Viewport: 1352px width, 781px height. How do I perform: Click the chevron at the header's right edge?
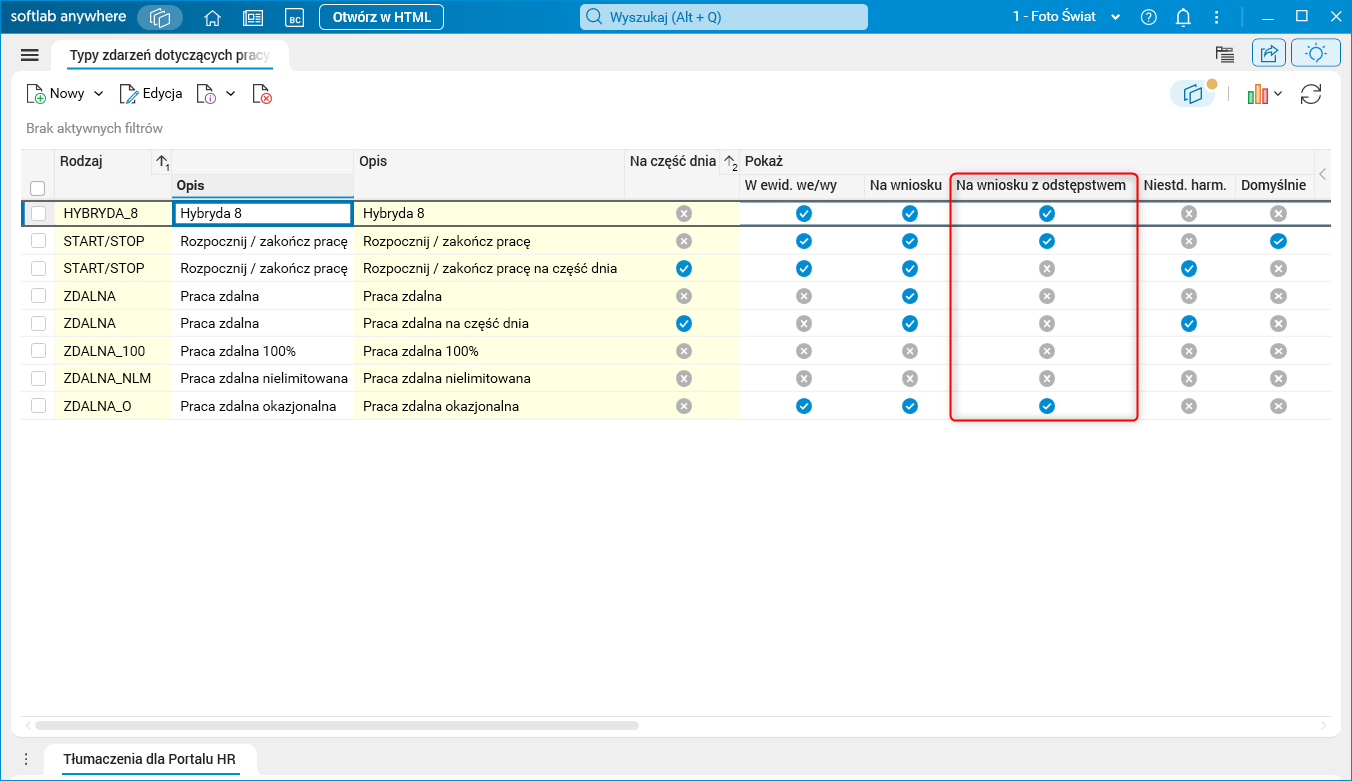coord(1322,174)
